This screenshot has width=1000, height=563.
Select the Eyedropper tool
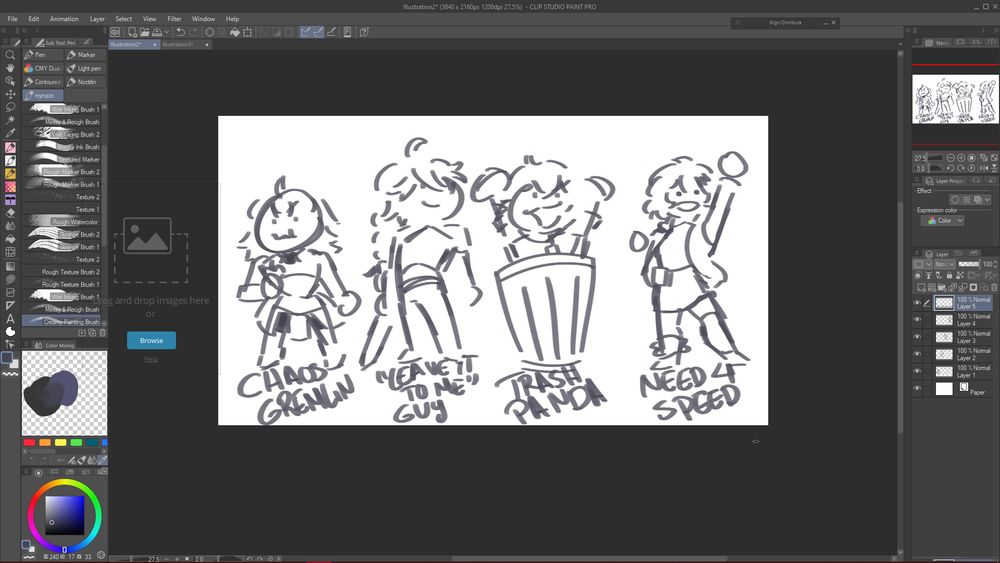coord(10,133)
